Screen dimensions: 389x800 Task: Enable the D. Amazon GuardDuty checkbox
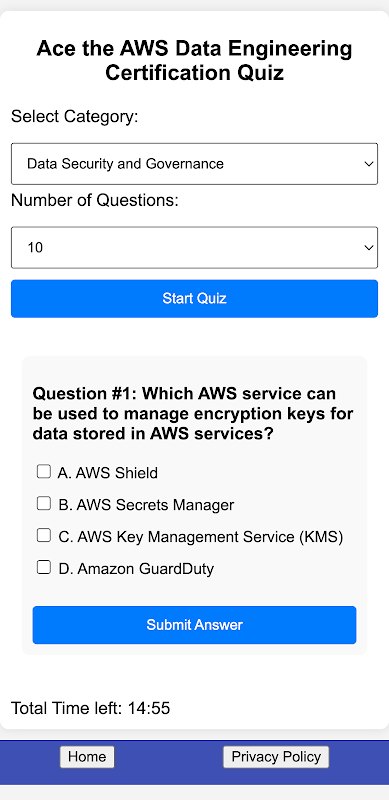[44, 567]
